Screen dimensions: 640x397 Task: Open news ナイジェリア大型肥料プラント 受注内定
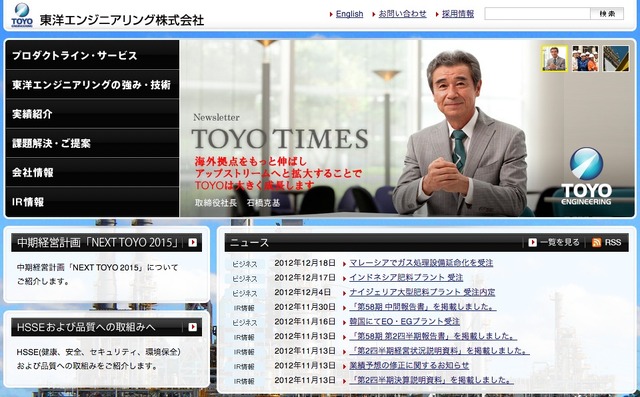click(422, 293)
